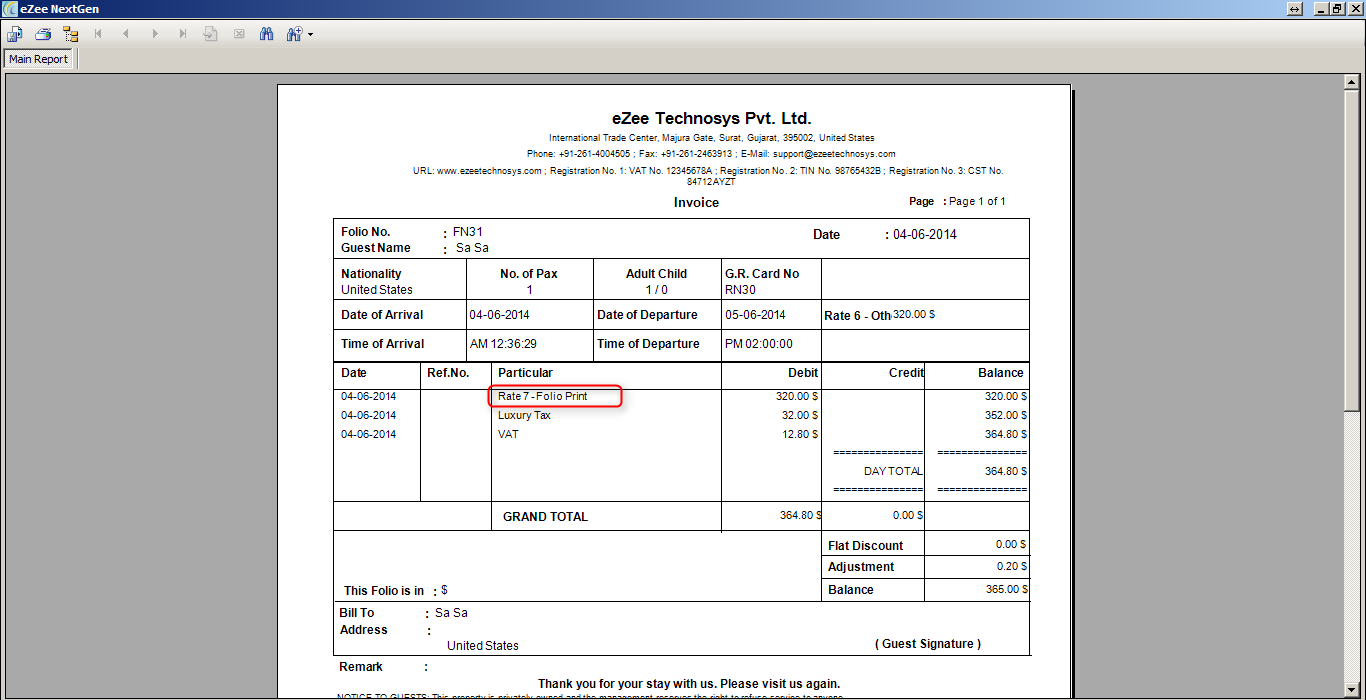Click the arrival time AM 12:36:29
This screenshot has height=700, width=1366.
(503, 343)
